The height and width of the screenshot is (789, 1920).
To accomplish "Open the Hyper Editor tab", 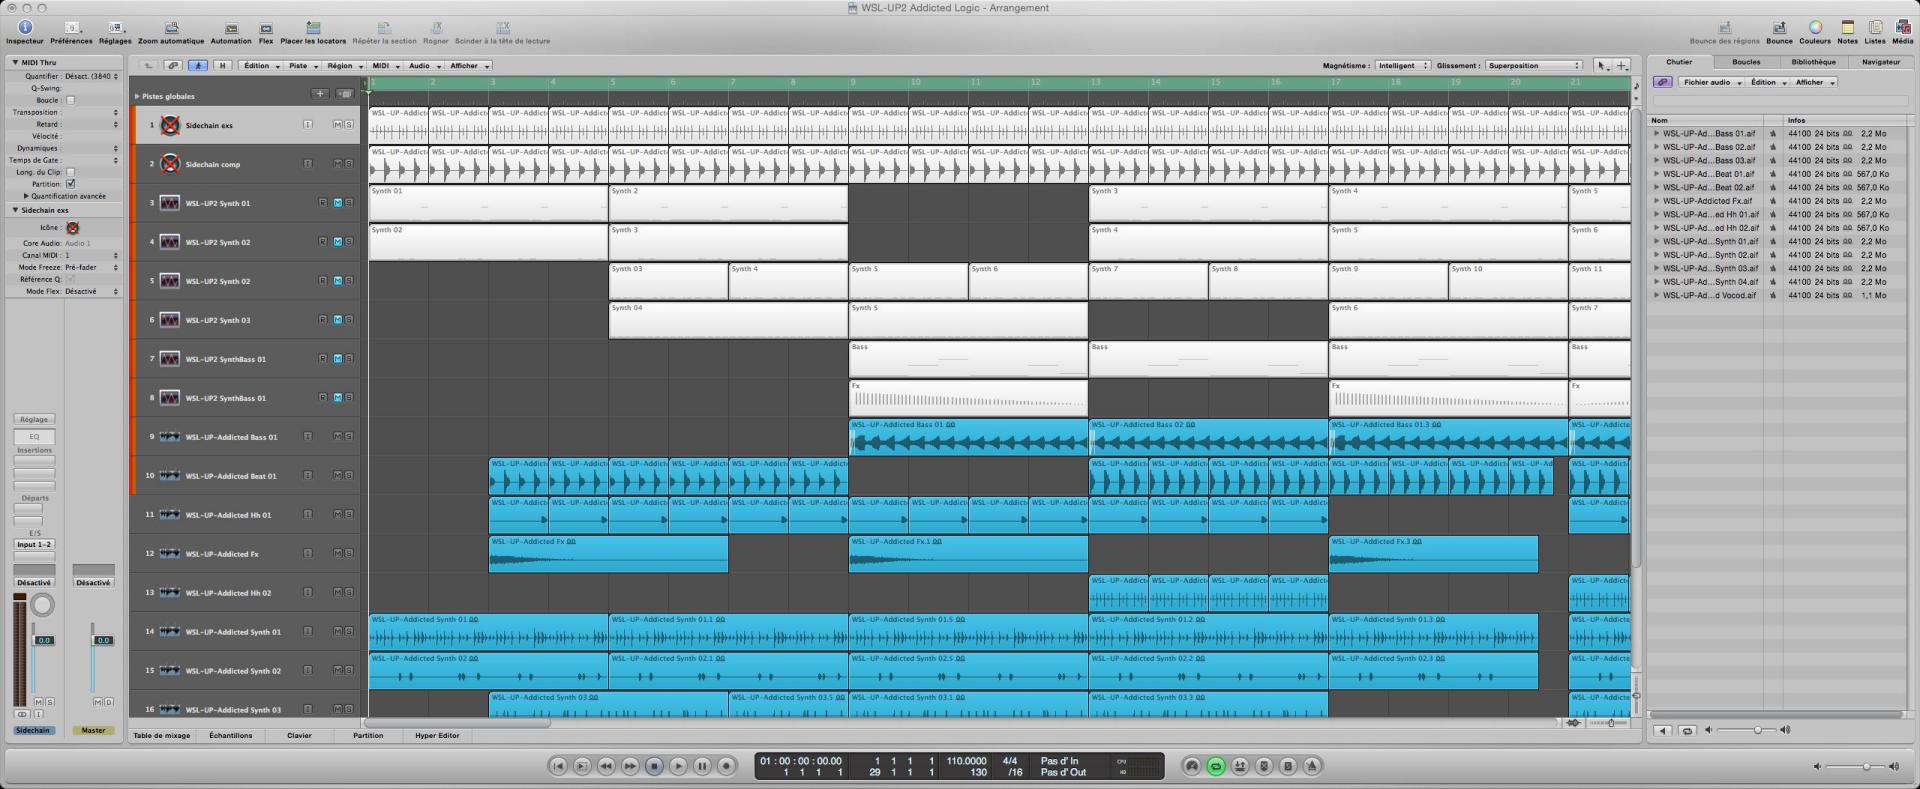I will pos(437,735).
